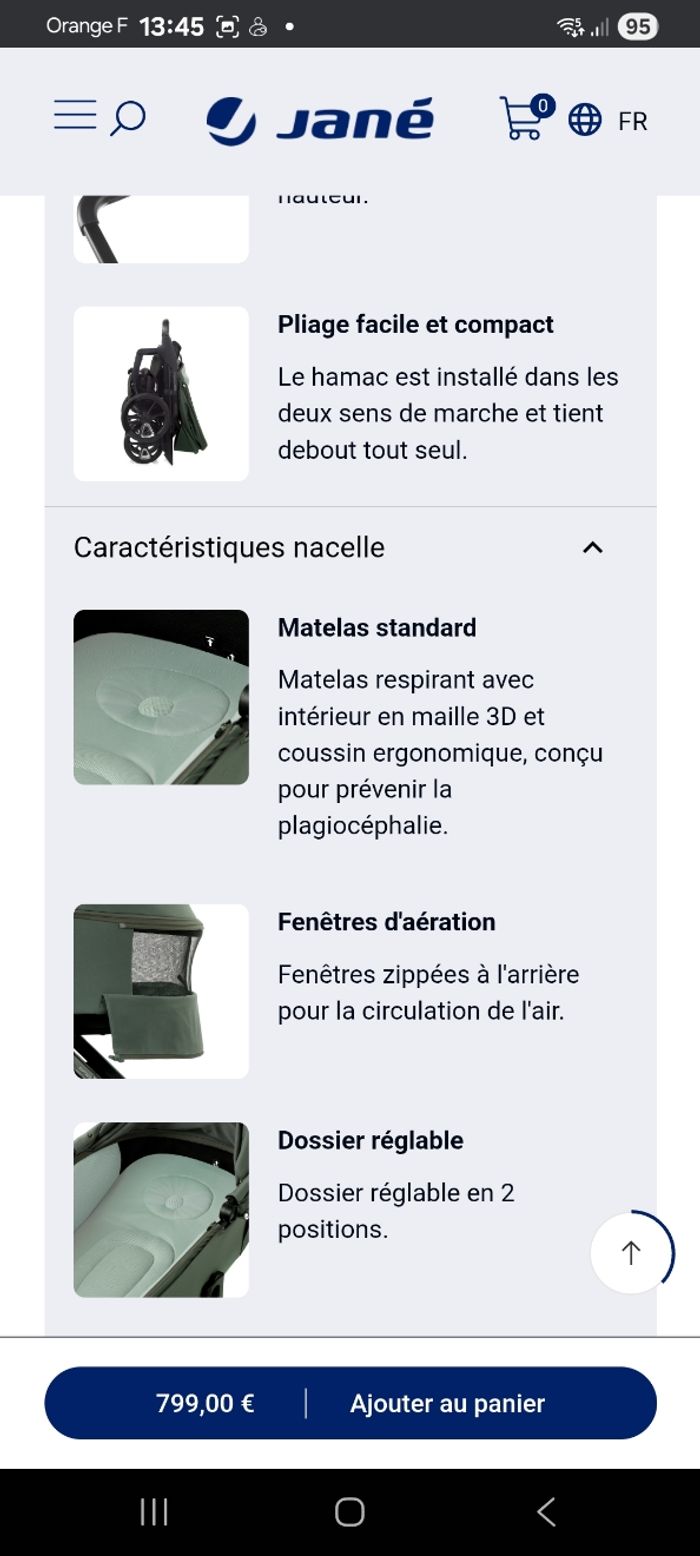Image resolution: width=700 pixels, height=1556 pixels.
Task: Open recent apps from the navigation bar
Action: pyautogui.click(x=154, y=1513)
